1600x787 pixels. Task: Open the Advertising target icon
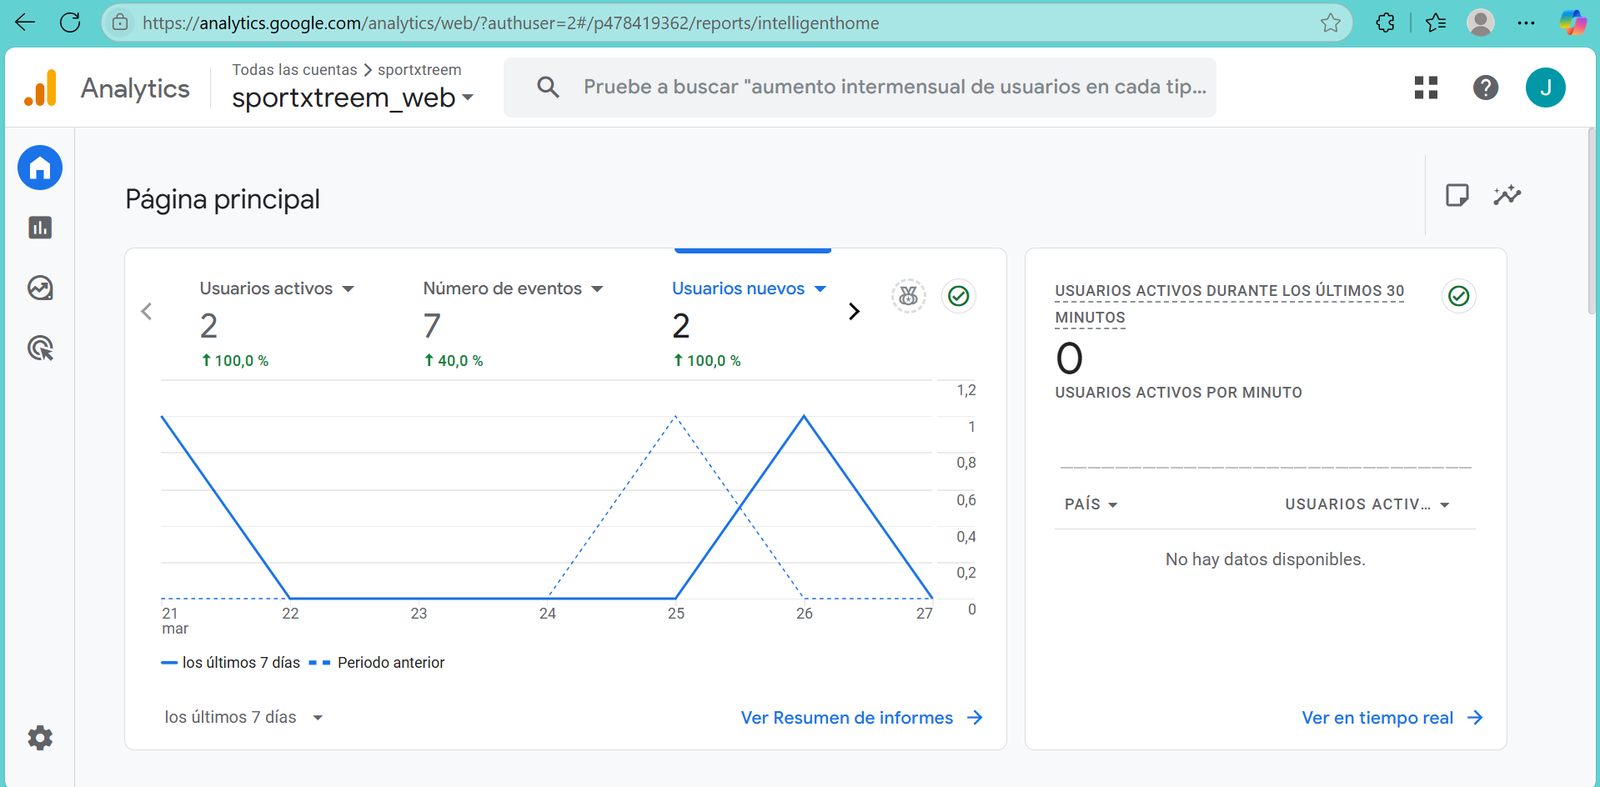(x=40, y=348)
